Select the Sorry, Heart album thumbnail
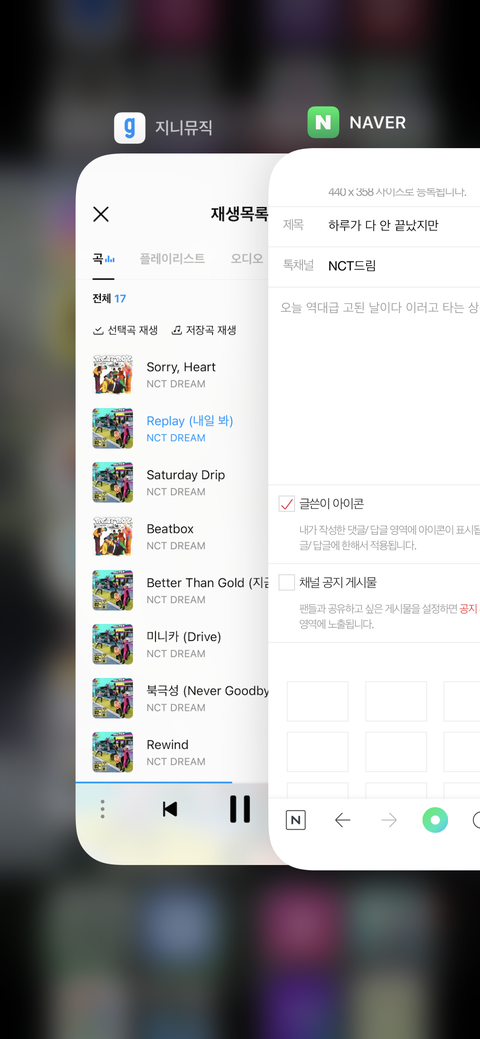Screen dimensions: 480x1039 coord(113,374)
